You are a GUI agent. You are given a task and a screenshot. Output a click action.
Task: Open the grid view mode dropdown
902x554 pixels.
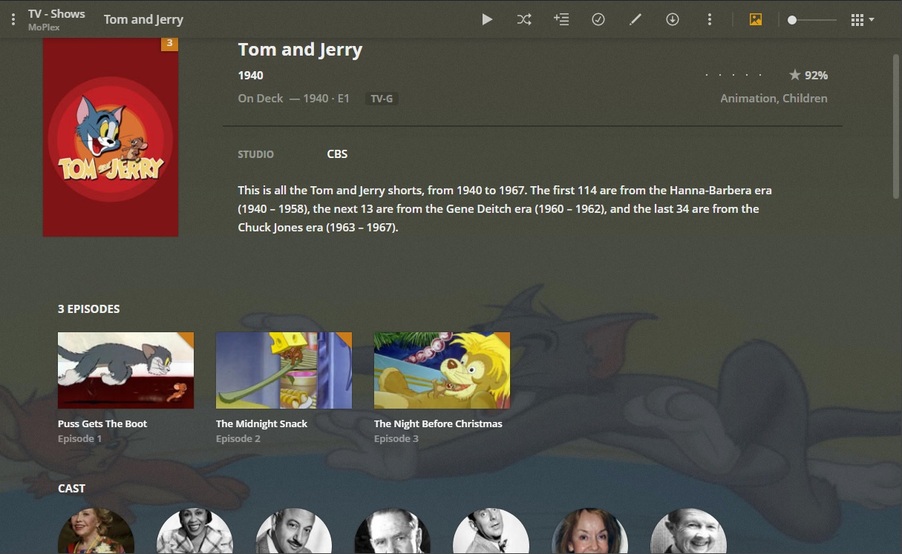(862, 20)
